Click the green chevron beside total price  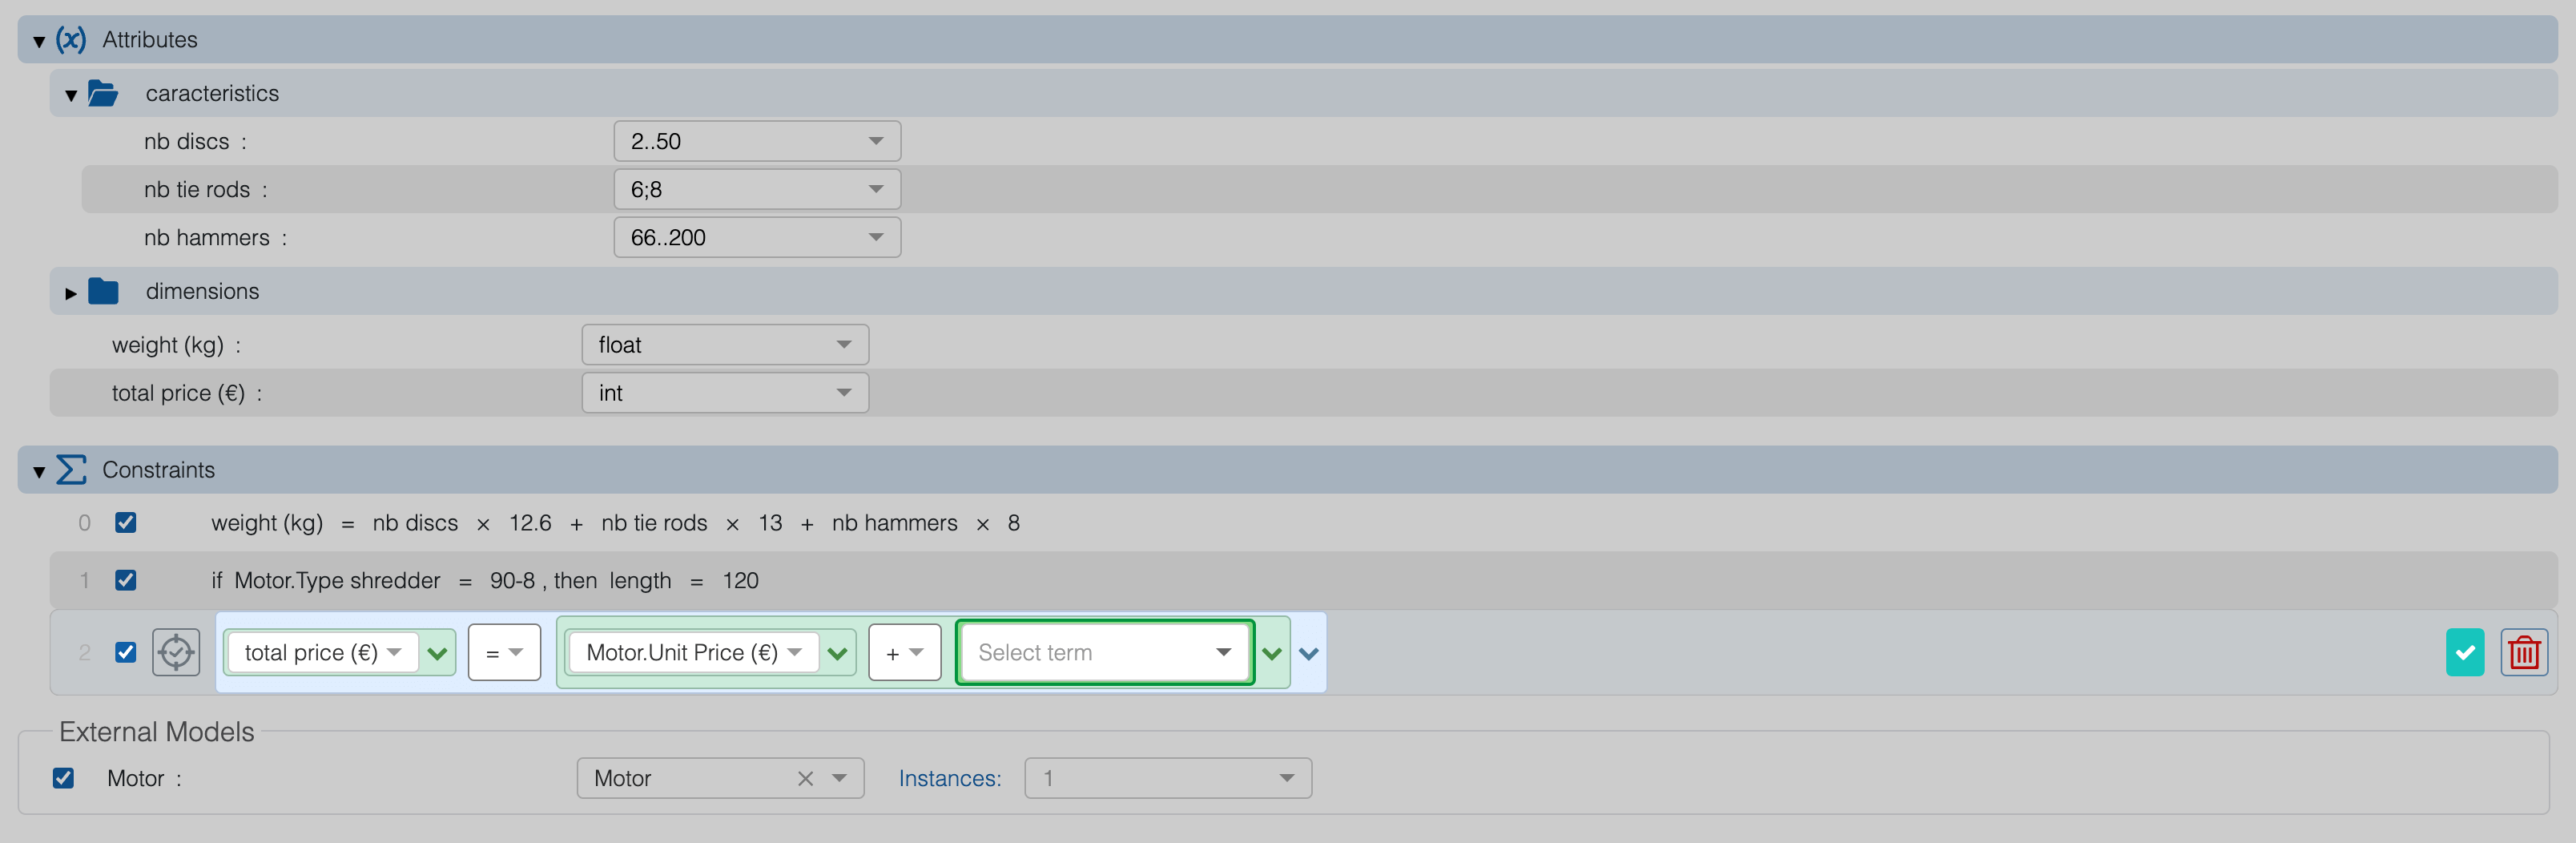point(437,652)
